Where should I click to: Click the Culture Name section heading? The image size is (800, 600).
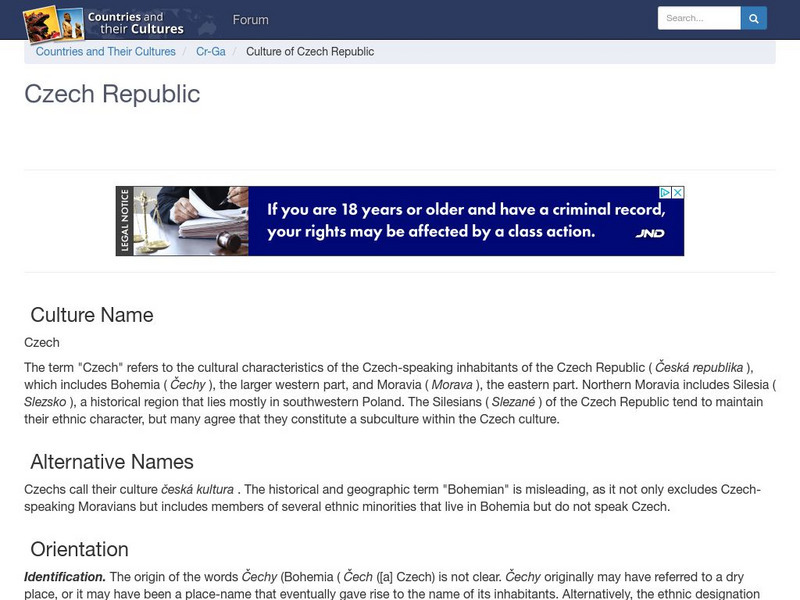pos(92,313)
